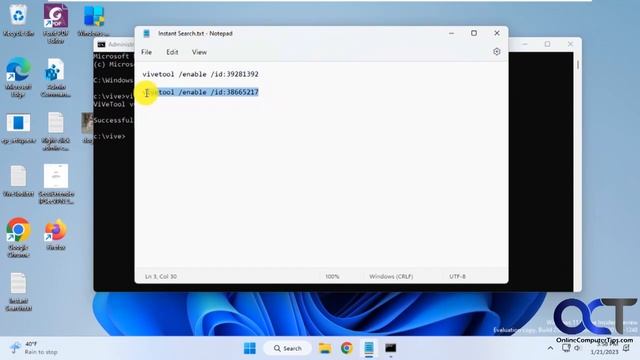The image size is (640, 360).
Task: Select the Google Chrome desktop icon
Action: point(18,238)
